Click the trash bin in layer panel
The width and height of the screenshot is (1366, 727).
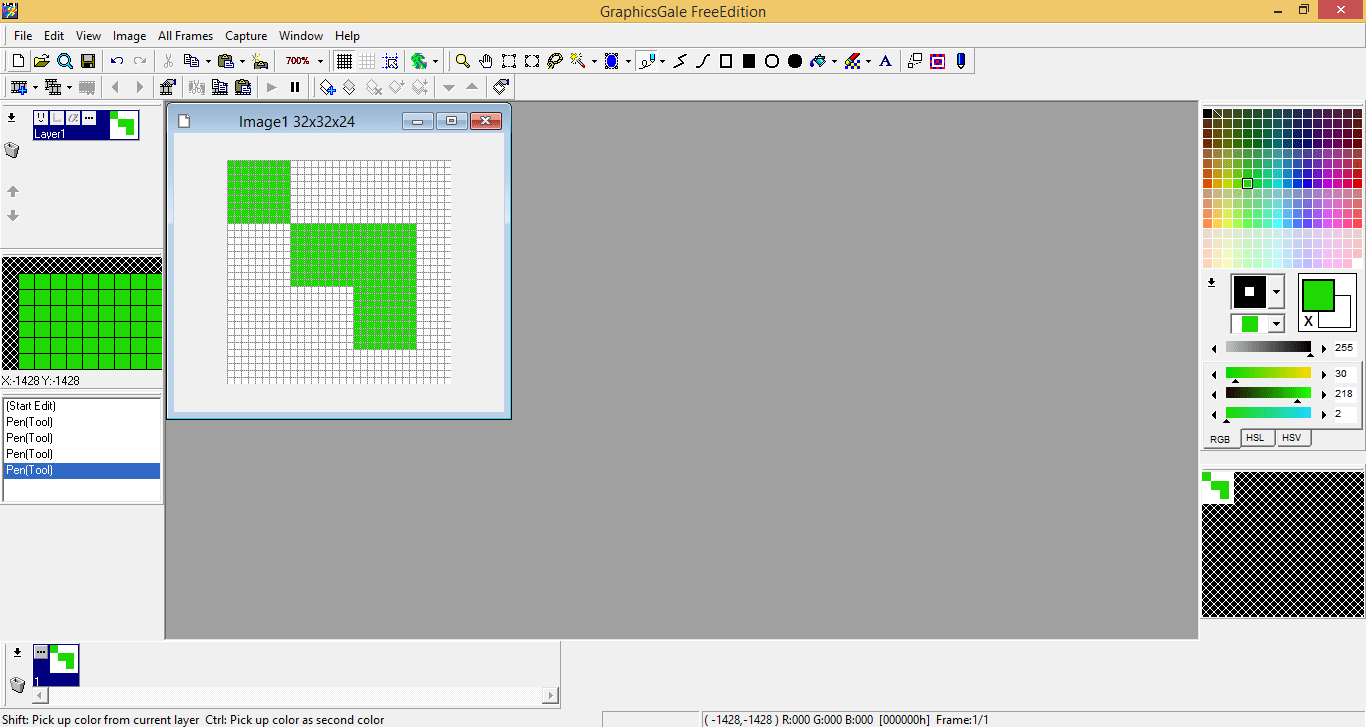click(13, 150)
